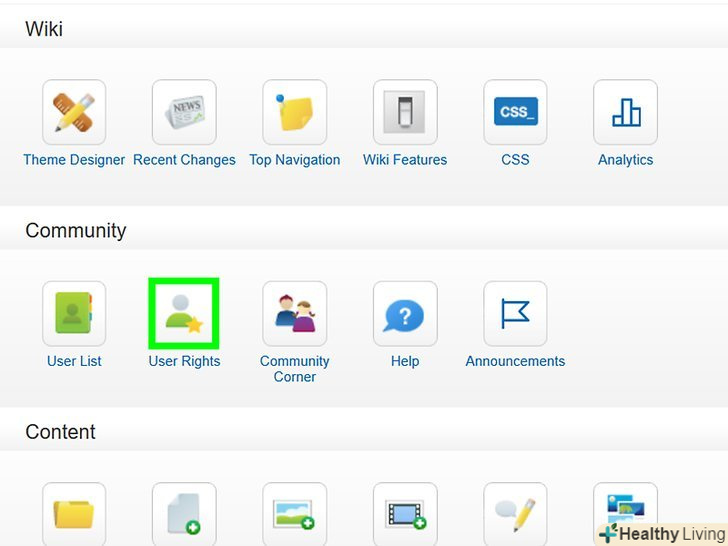
Task: Open the CSS editor icon
Action: point(515,113)
